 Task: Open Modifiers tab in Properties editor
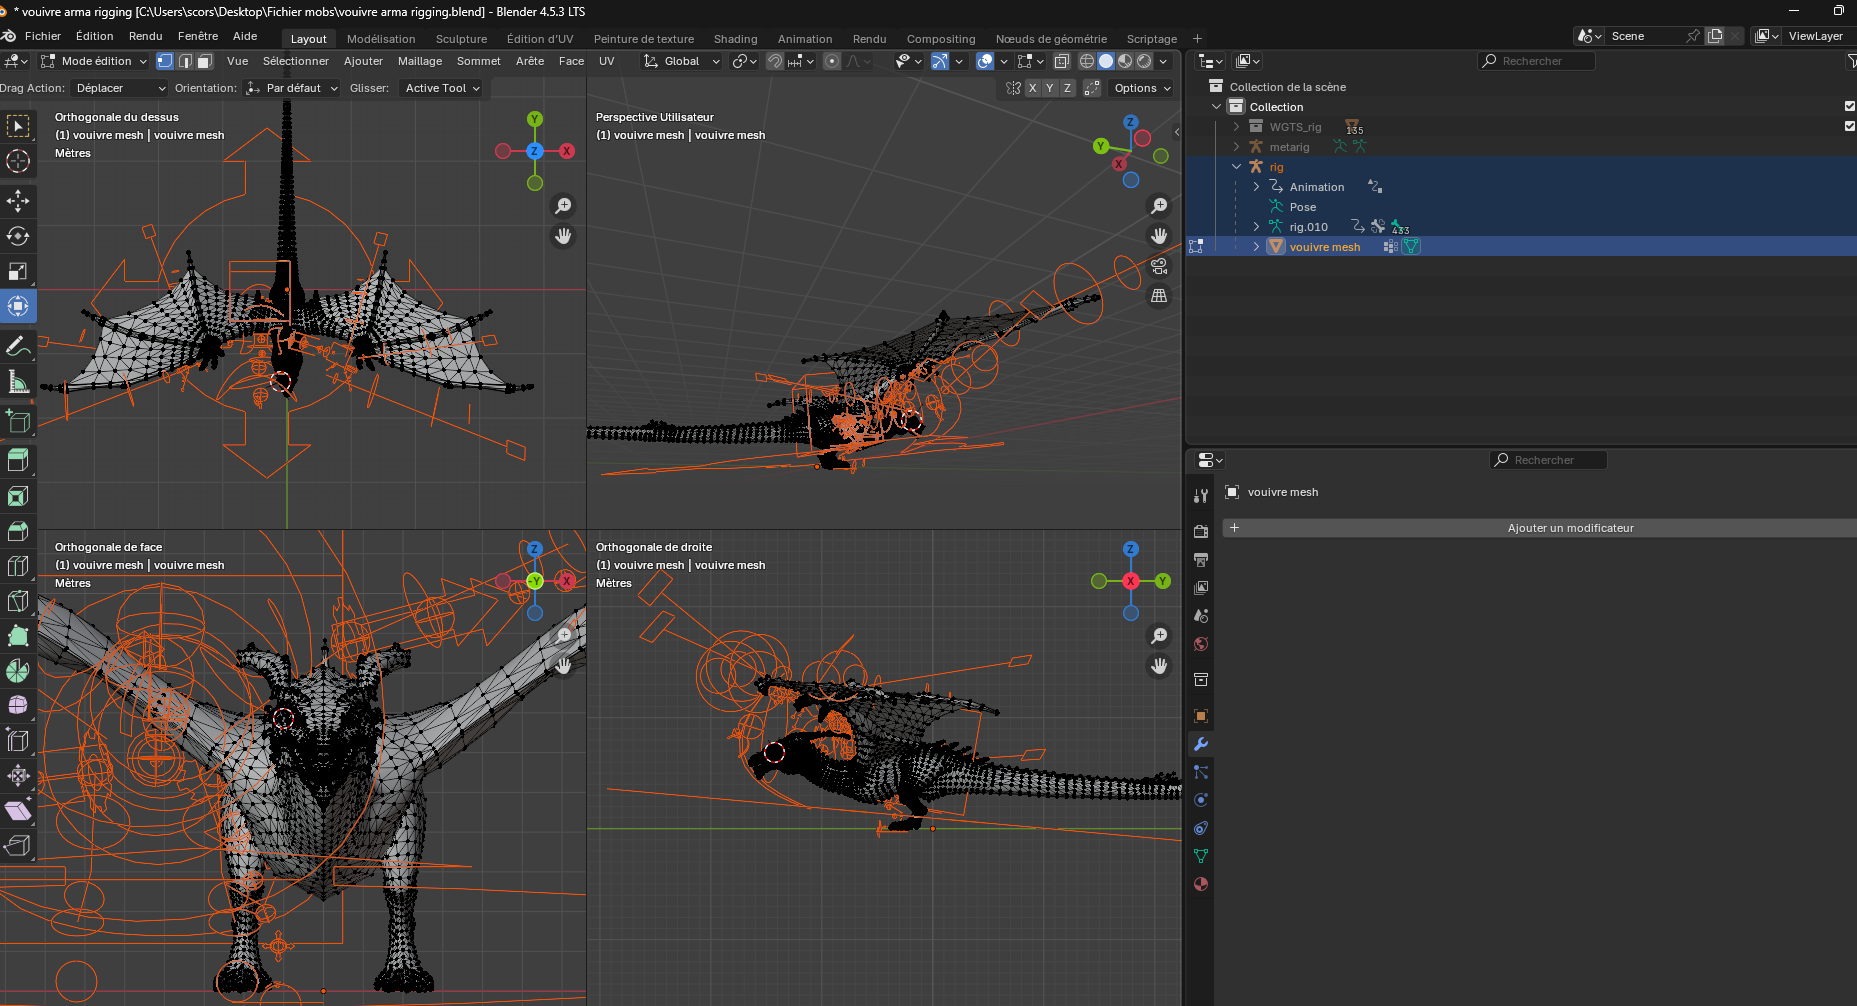(1201, 744)
